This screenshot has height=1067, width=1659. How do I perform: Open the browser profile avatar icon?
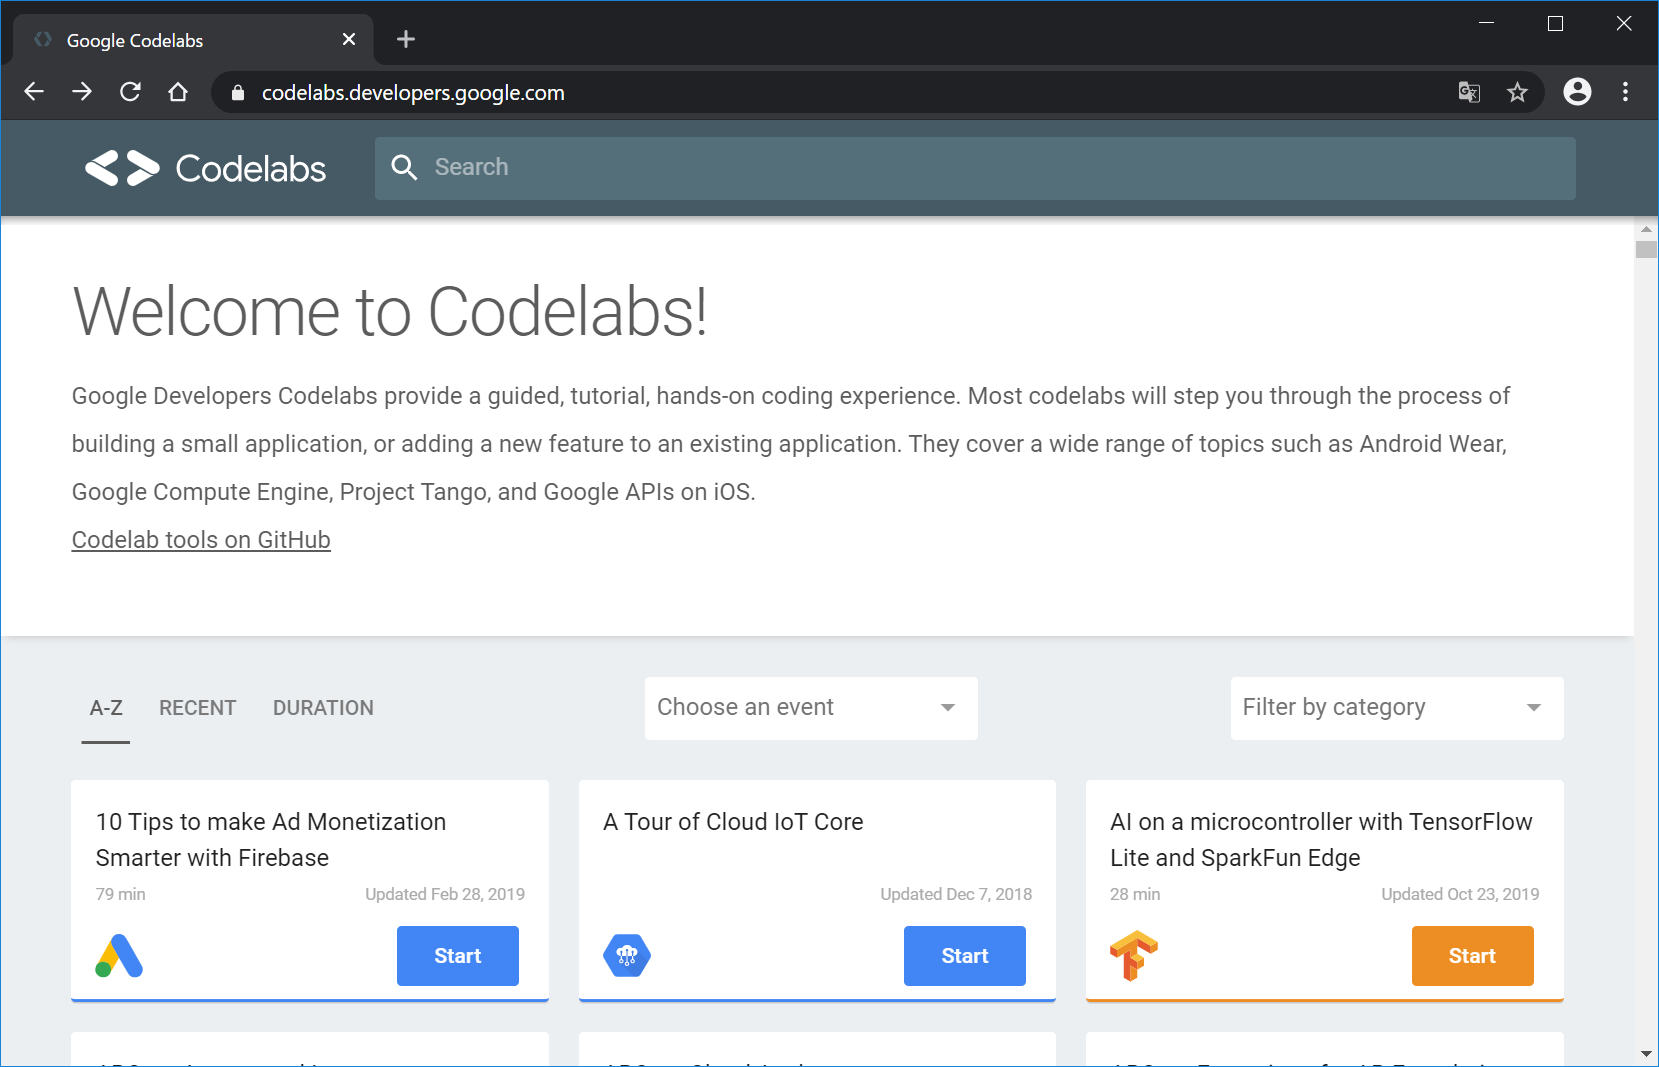click(x=1577, y=92)
